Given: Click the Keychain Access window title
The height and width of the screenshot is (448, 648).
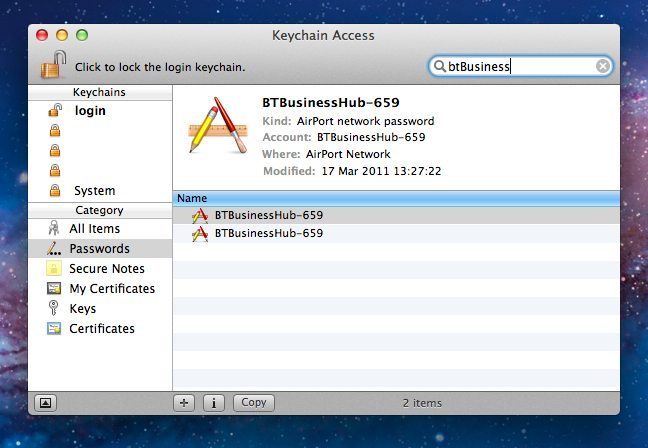Looking at the screenshot, I should [323, 36].
